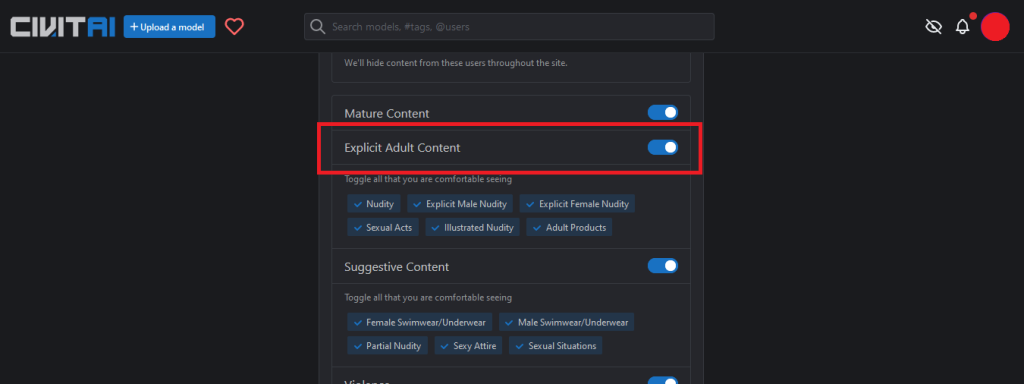Uncheck the Female Swimwear/Underwear chip

click(x=420, y=322)
